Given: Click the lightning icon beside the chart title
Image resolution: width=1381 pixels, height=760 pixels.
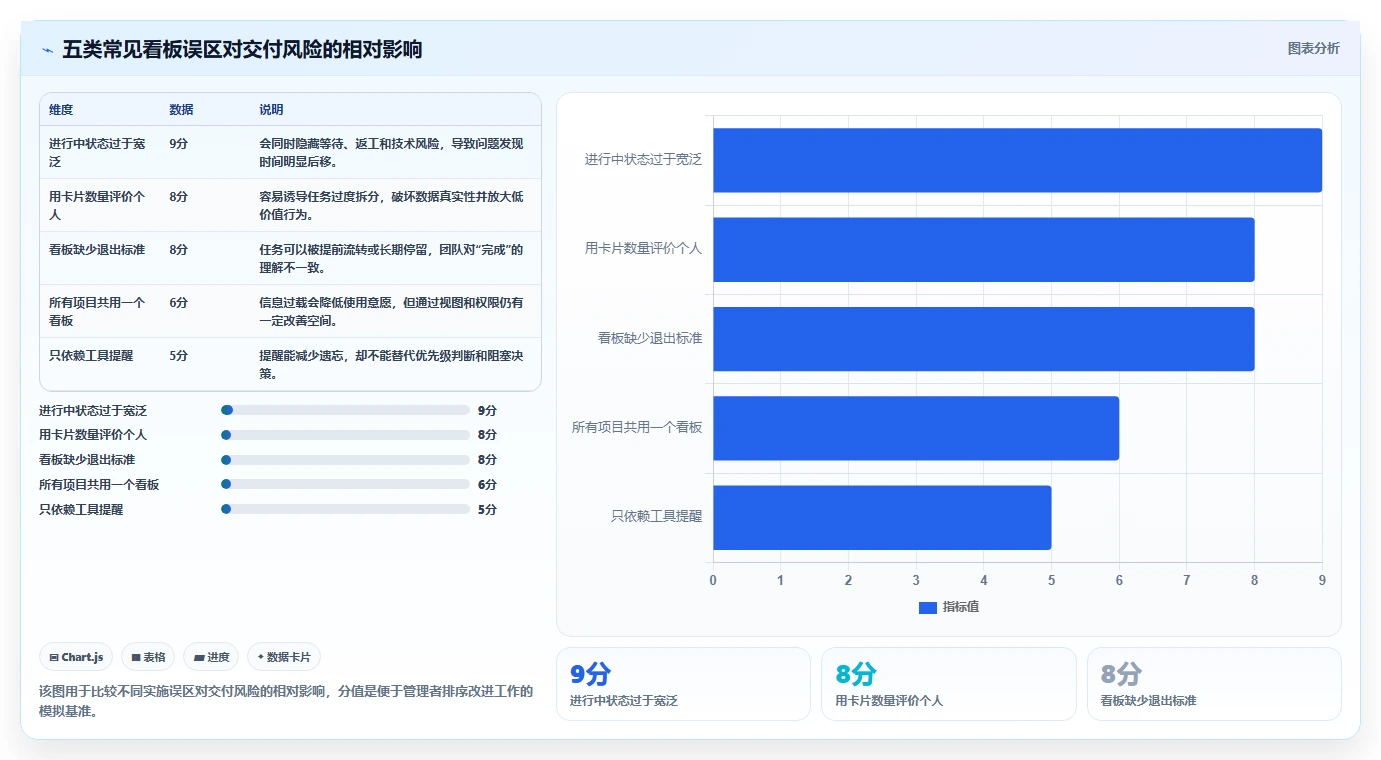Looking at the screenshot, I should 47,49.
